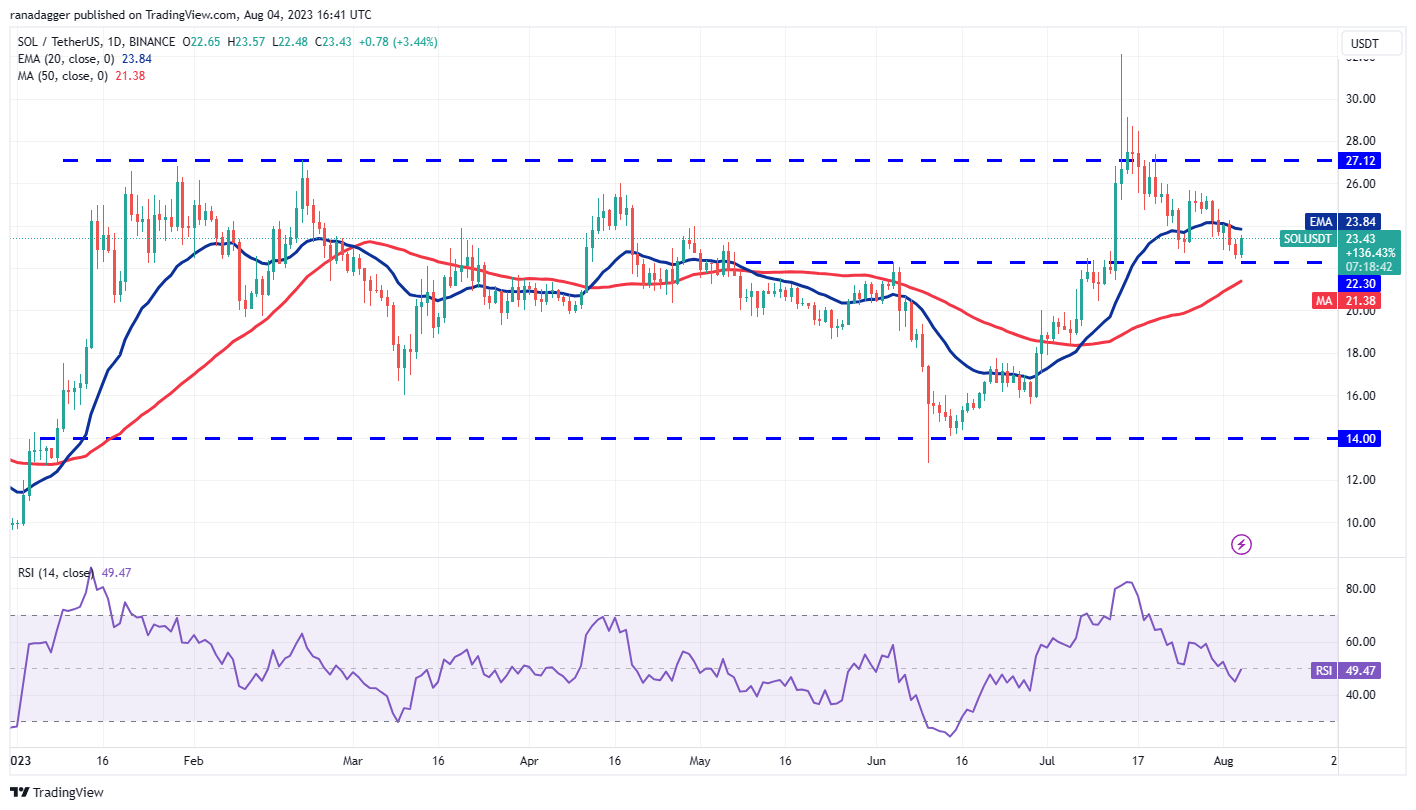This screenshot has height=810, width=1416.
Task: Select the blue EMA axis label
Action: click(1318, 222)
